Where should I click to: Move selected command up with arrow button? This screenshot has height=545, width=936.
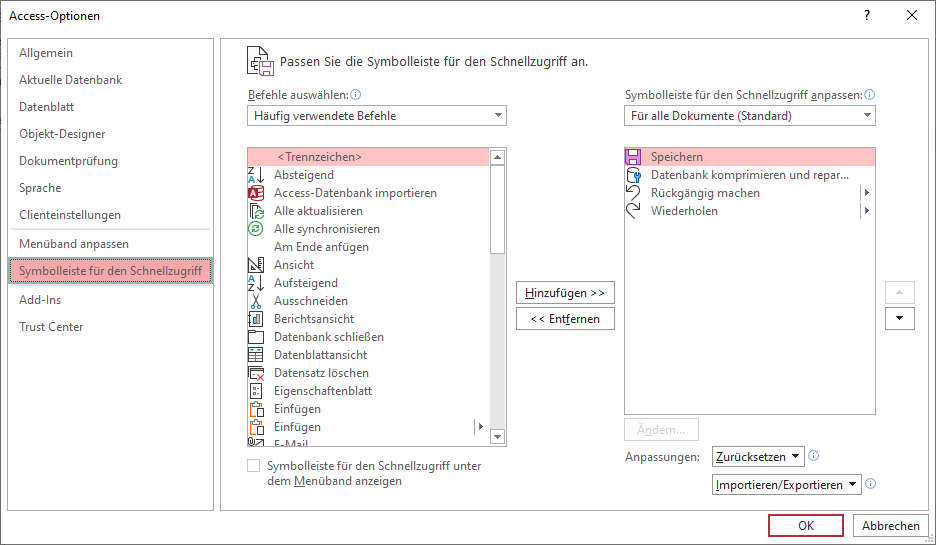coord(900,292)
